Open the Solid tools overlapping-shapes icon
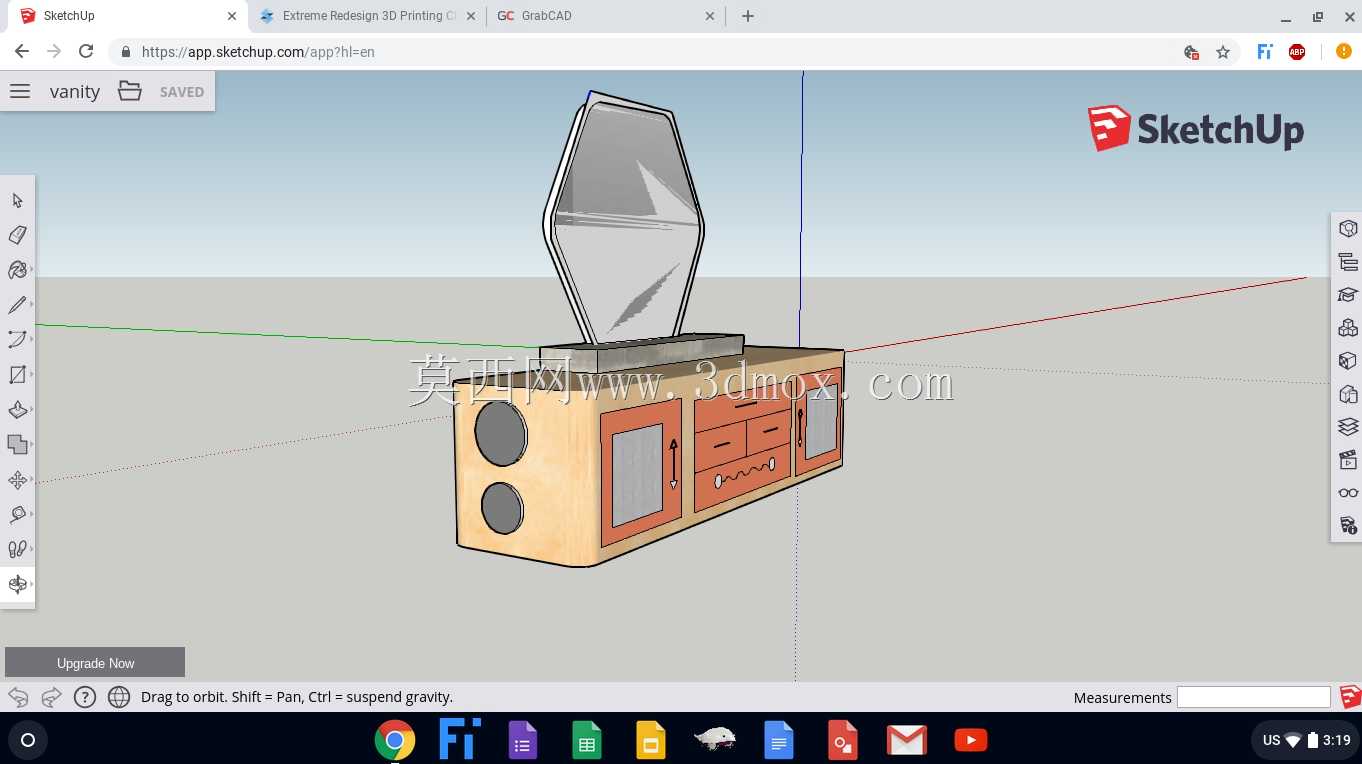The image size is (1362, 764). pyautogui.click(x=17, y=445)
